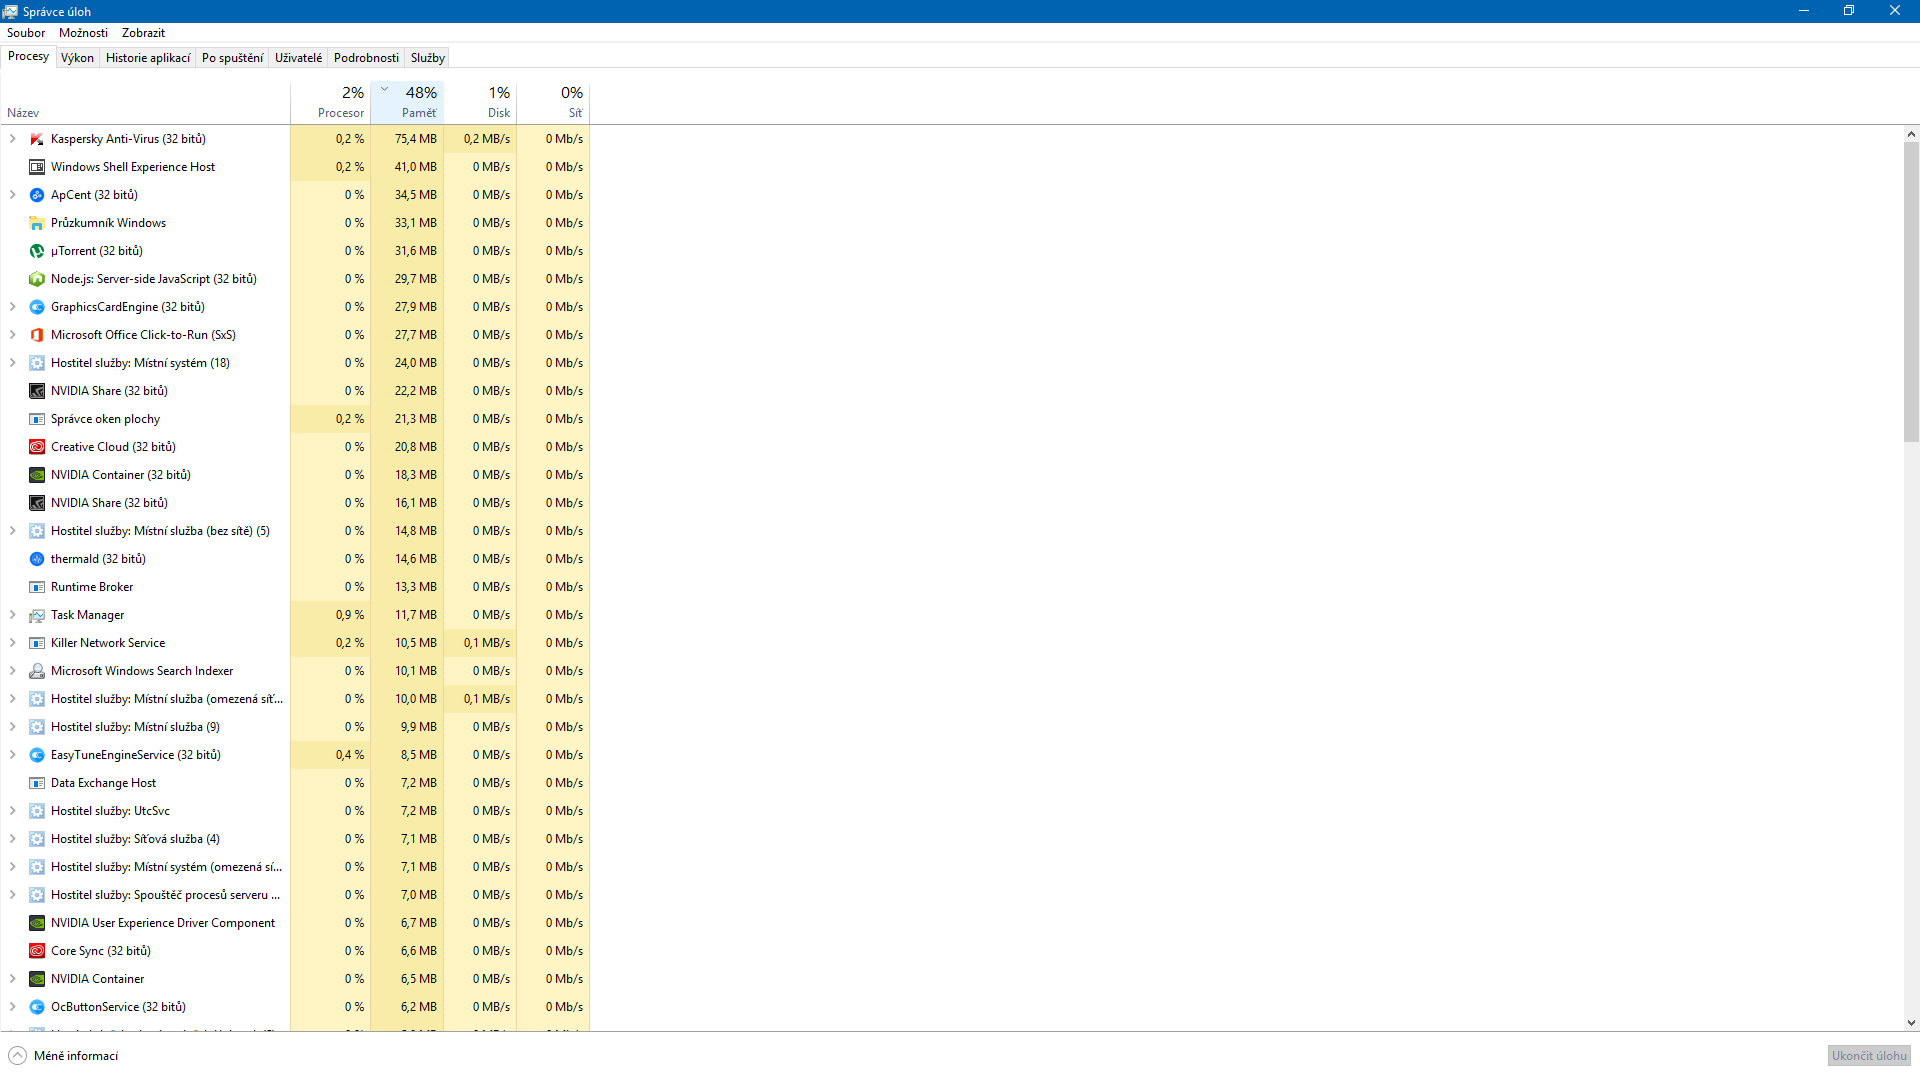The height and width of the screenshot is (1080, 1920).
Task: Expand OcButtonService process group
Action: [12, 1007]
